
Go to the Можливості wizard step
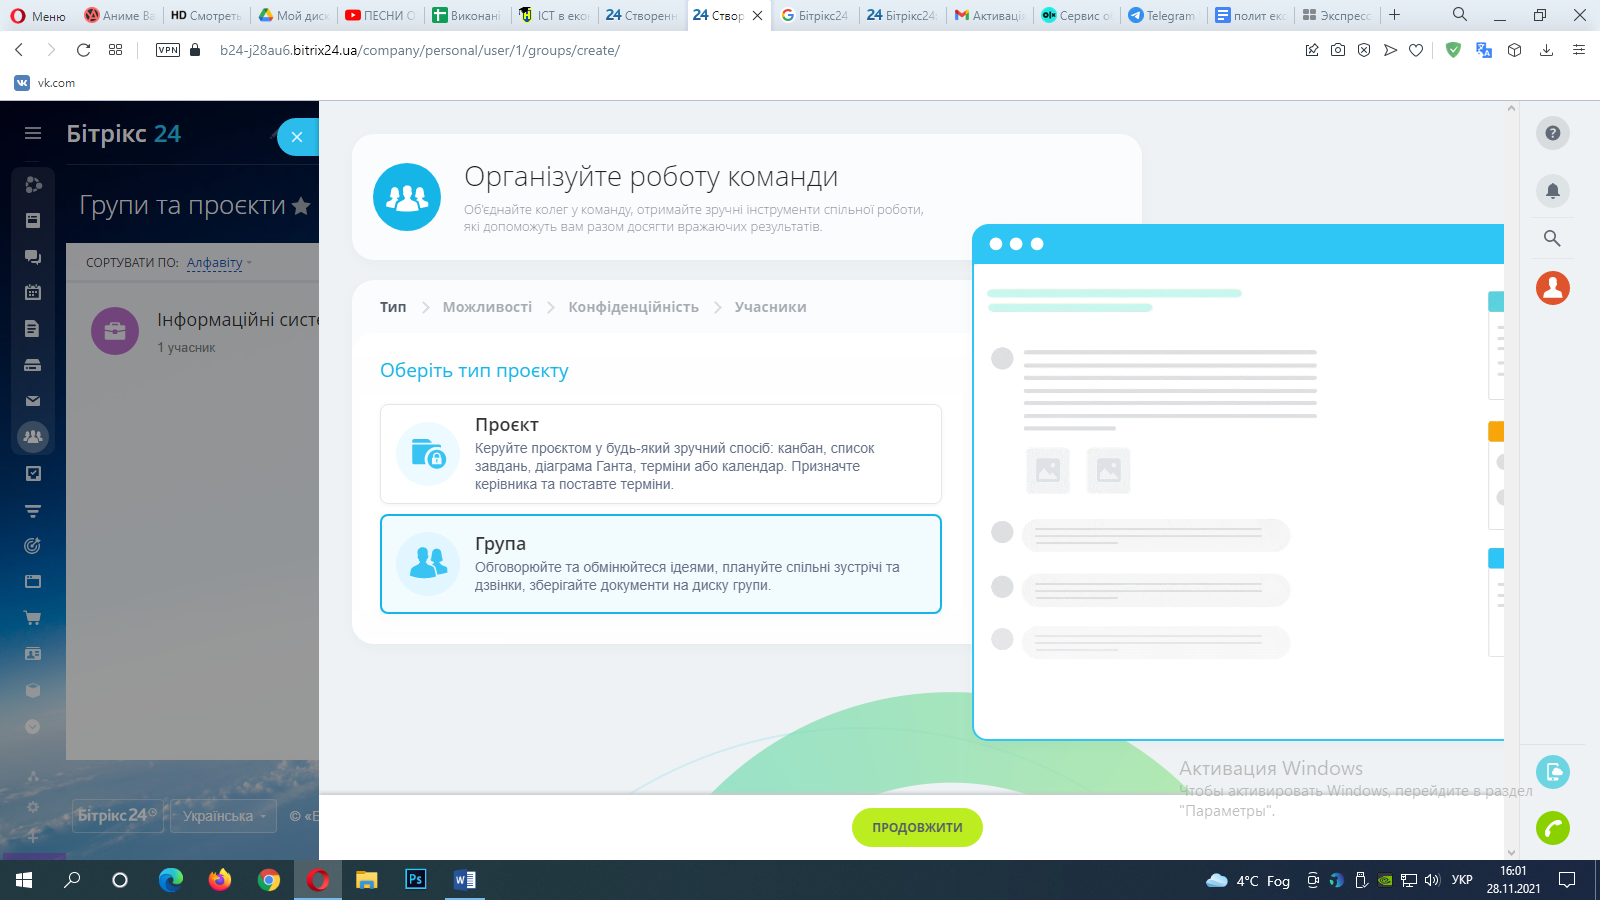(487, 307)
